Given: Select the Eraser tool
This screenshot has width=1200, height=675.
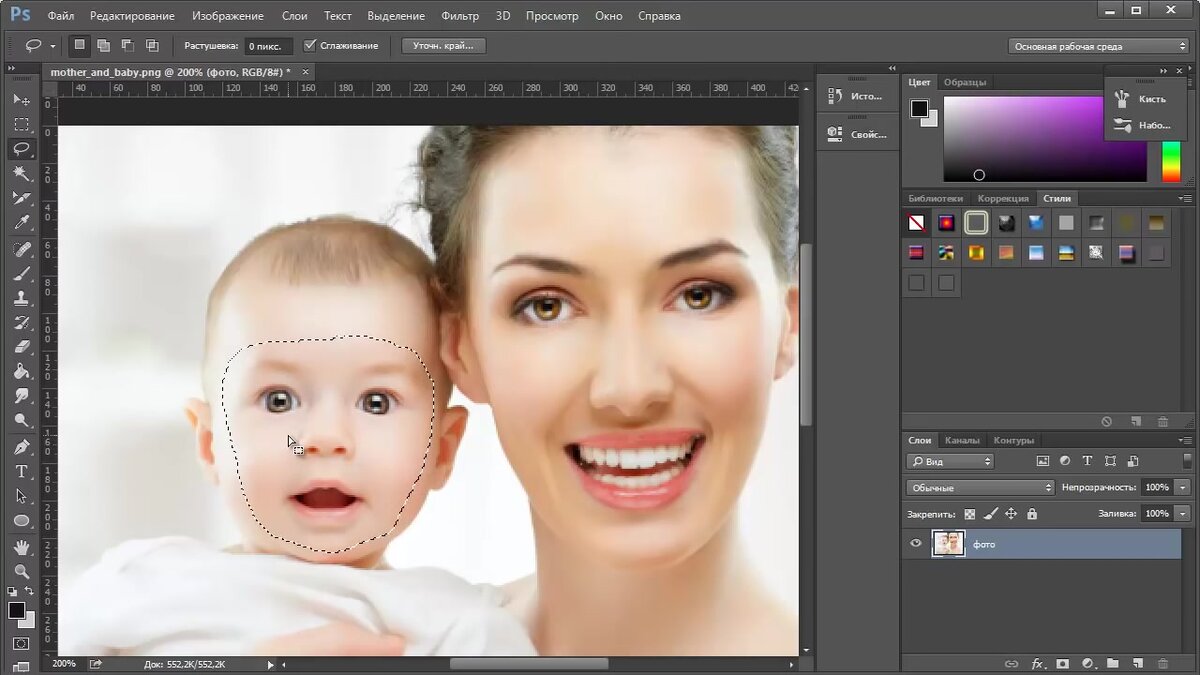Looking at the screenshot, I should click(x=21, y=347).
